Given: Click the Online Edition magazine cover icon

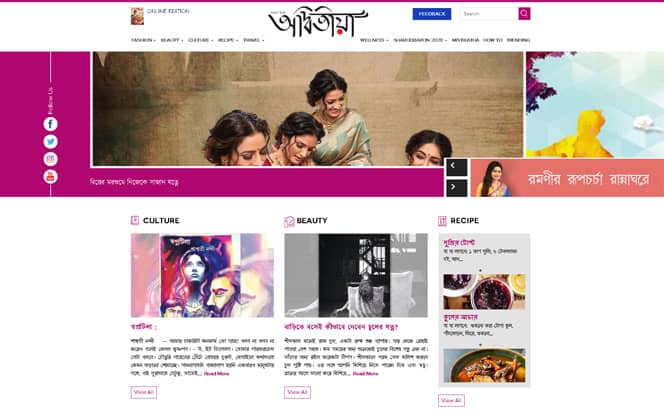Looking at the screenshot, I should 137,16.
